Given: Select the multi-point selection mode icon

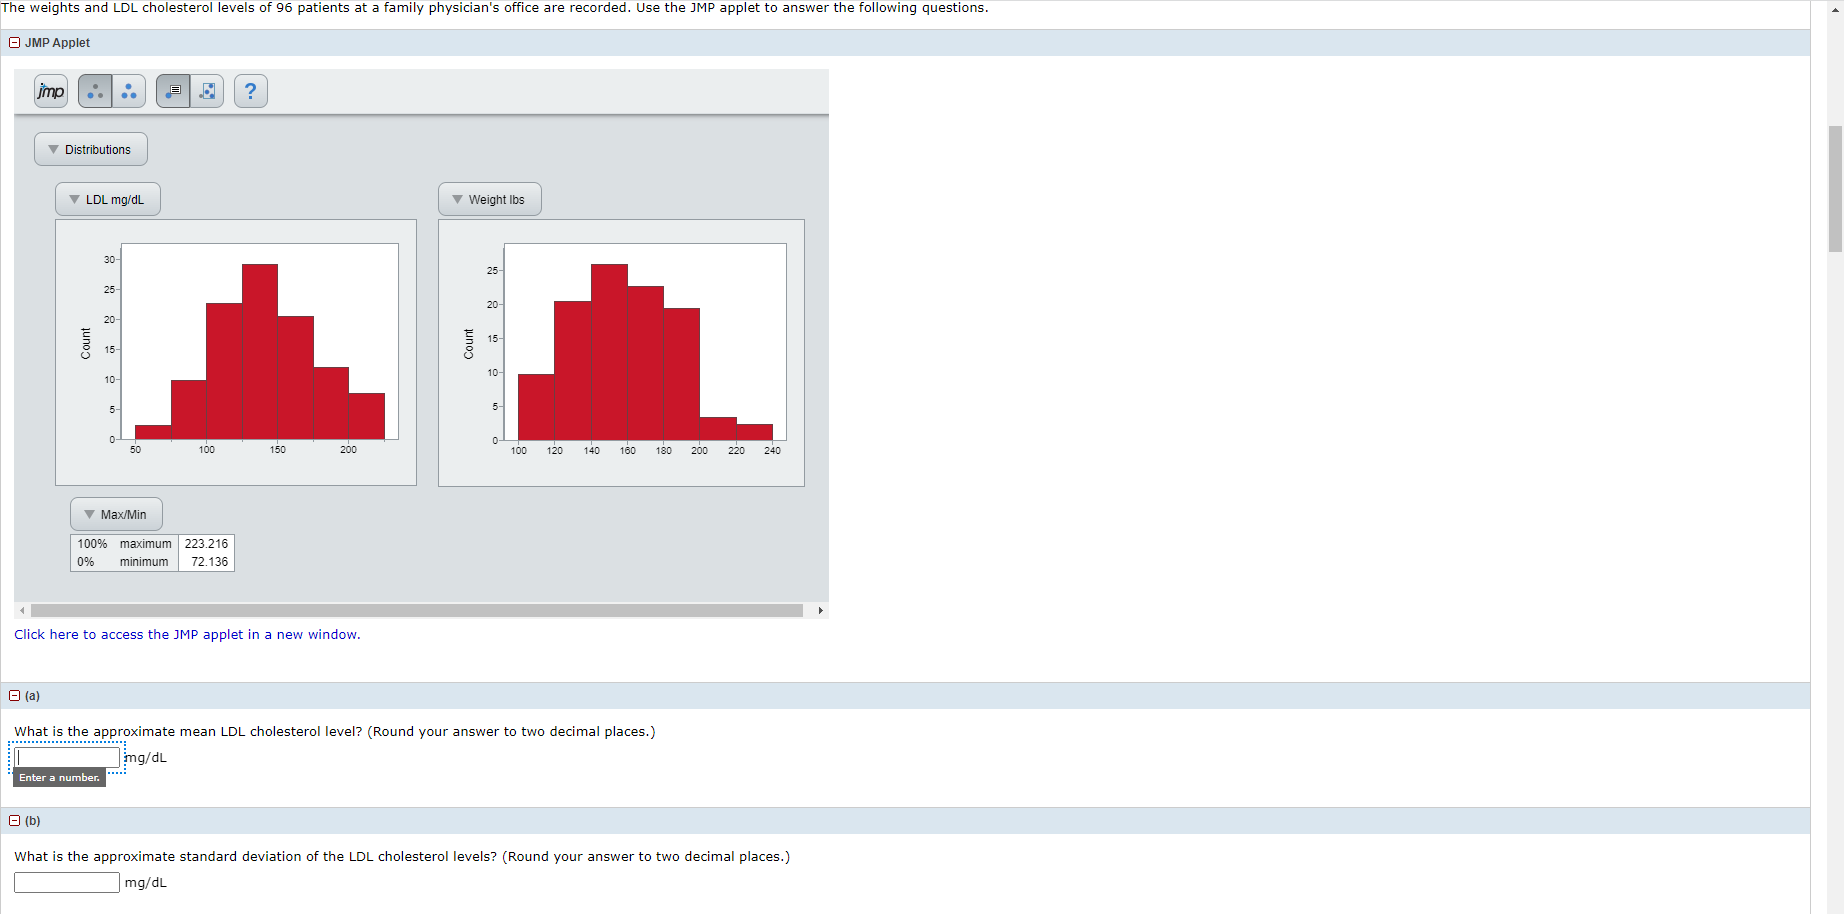Looking at the screenshot, I should (x=129, y=91).
